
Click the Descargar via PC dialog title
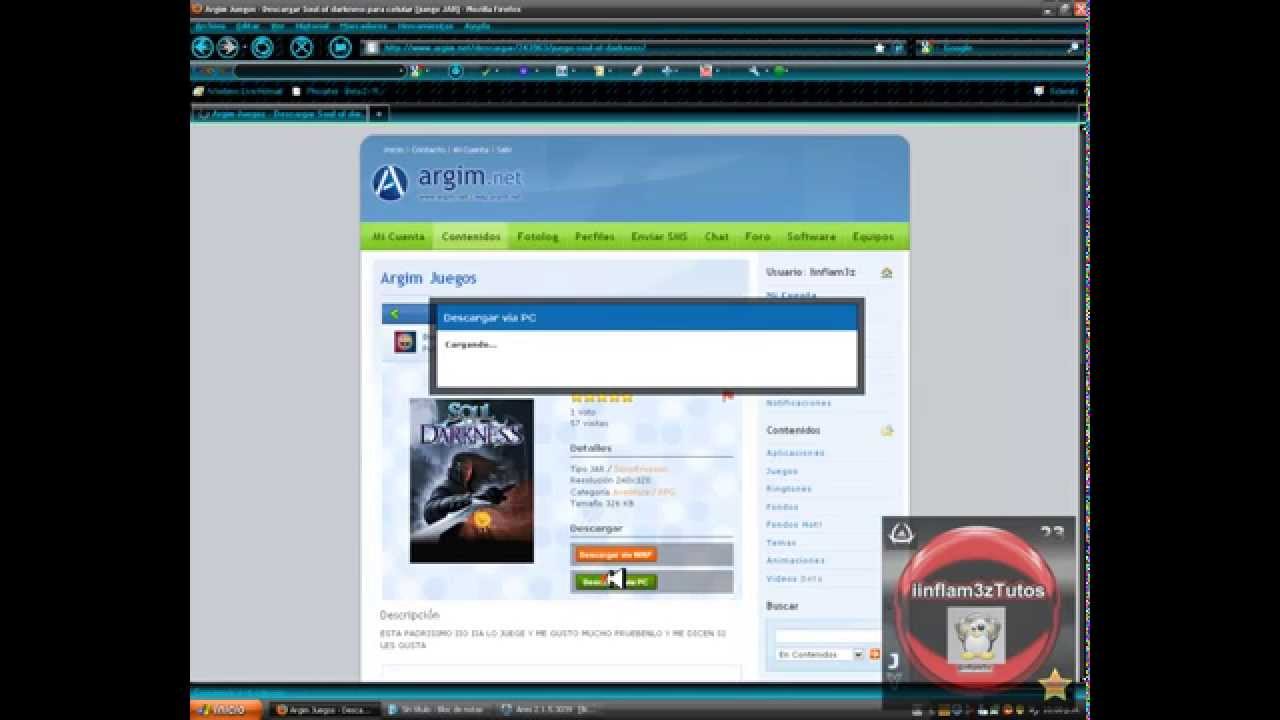click(x=490, y=318)
